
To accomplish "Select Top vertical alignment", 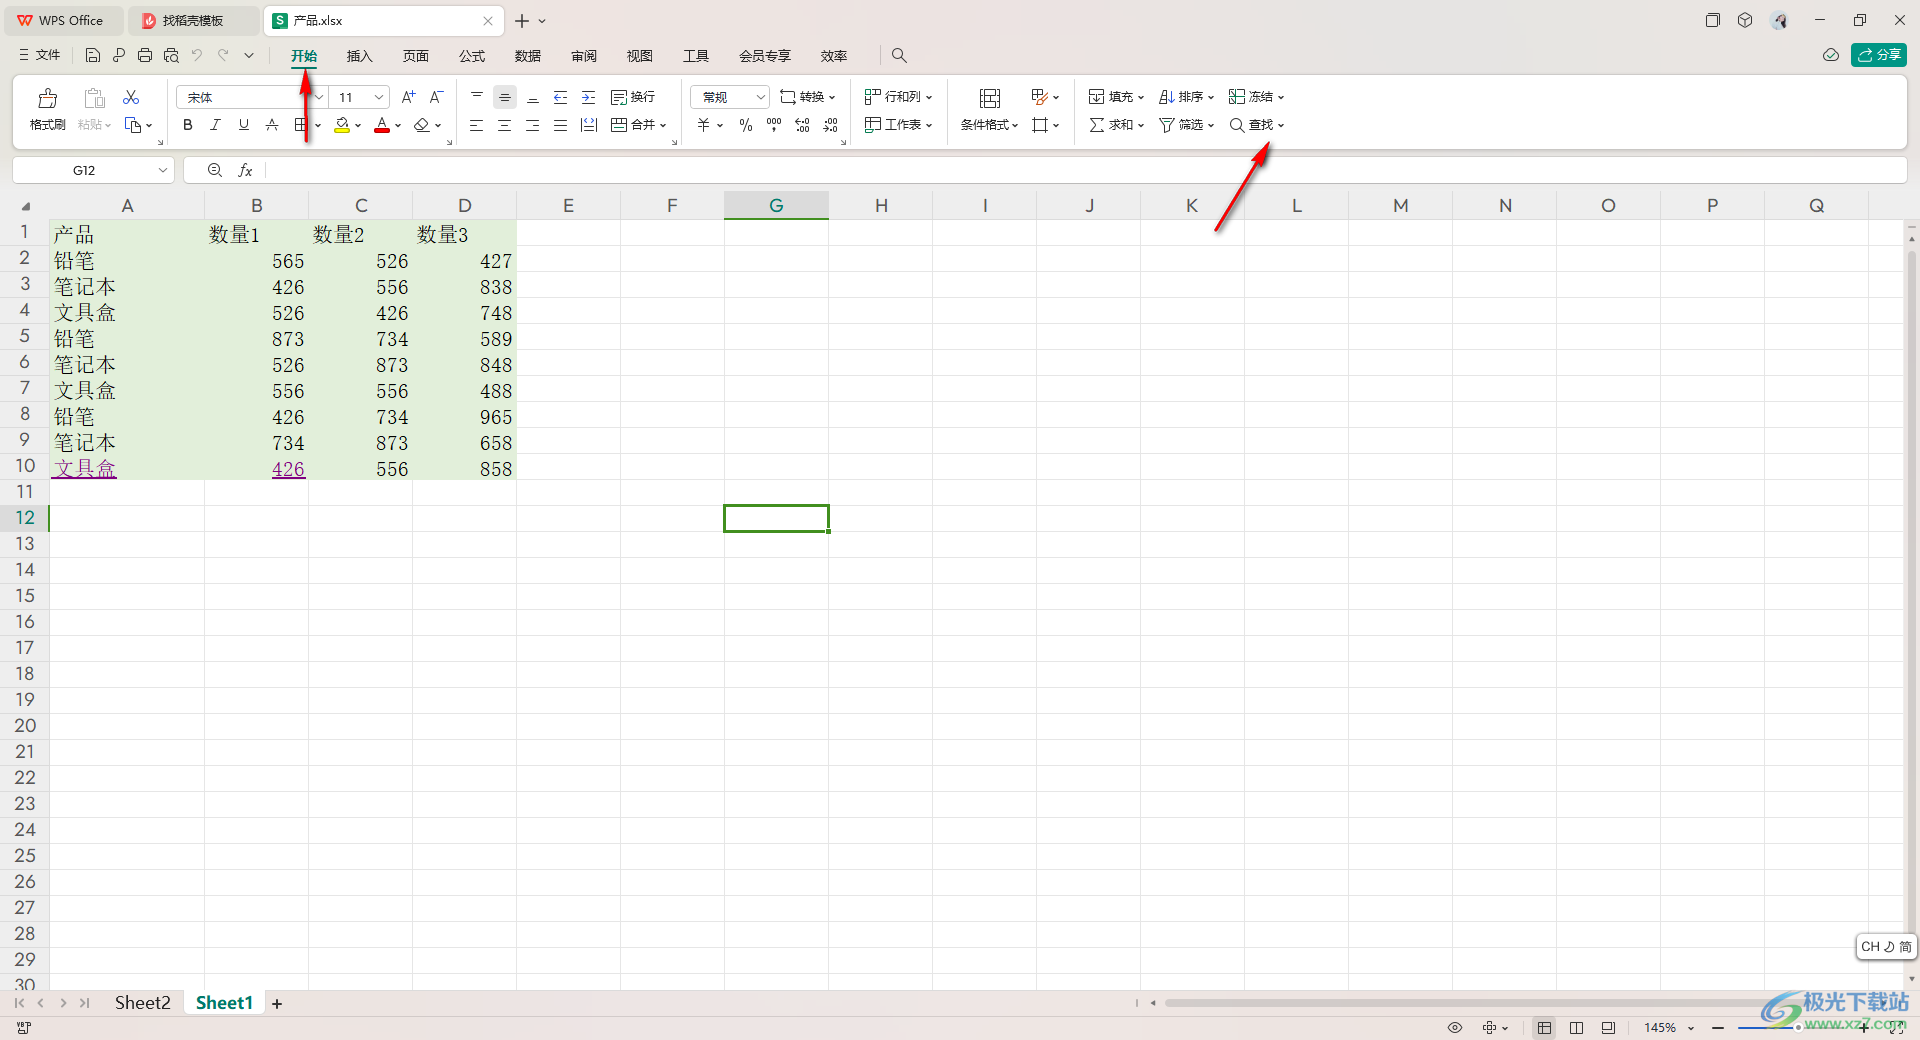I will [477, 97].
